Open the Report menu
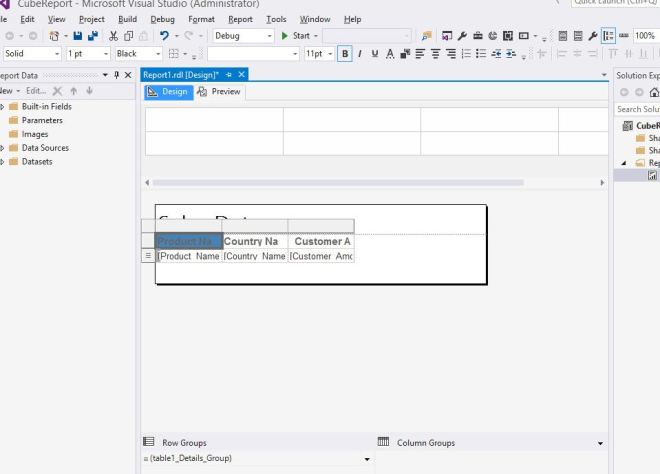This screenshot has height=474, width=660. (x=240, y=19)
